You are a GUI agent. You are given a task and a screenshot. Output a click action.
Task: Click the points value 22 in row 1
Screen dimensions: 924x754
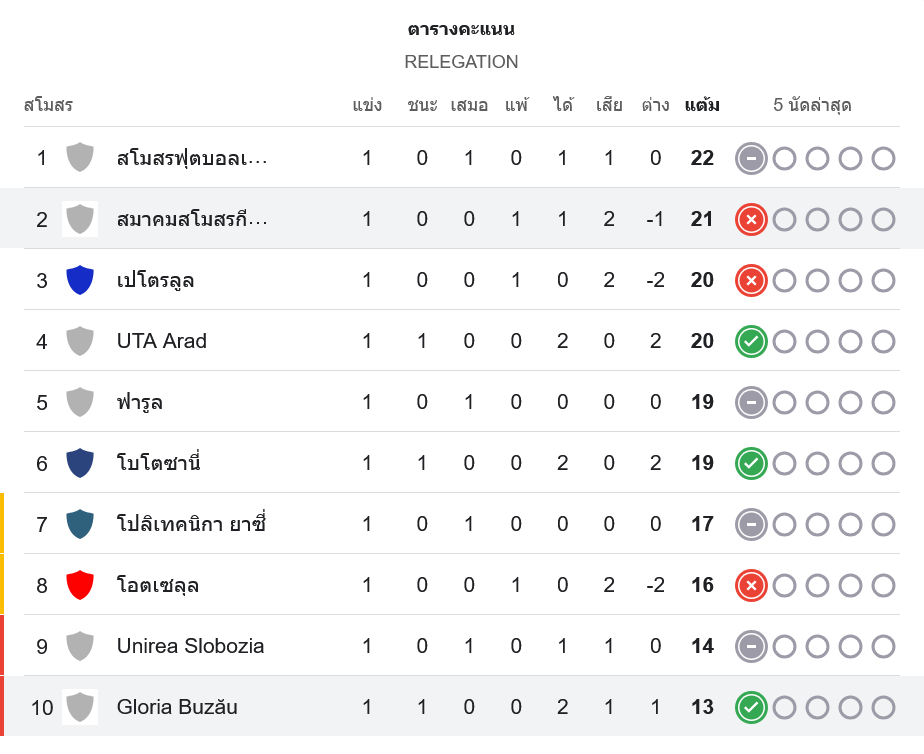[x=702, y=158]
